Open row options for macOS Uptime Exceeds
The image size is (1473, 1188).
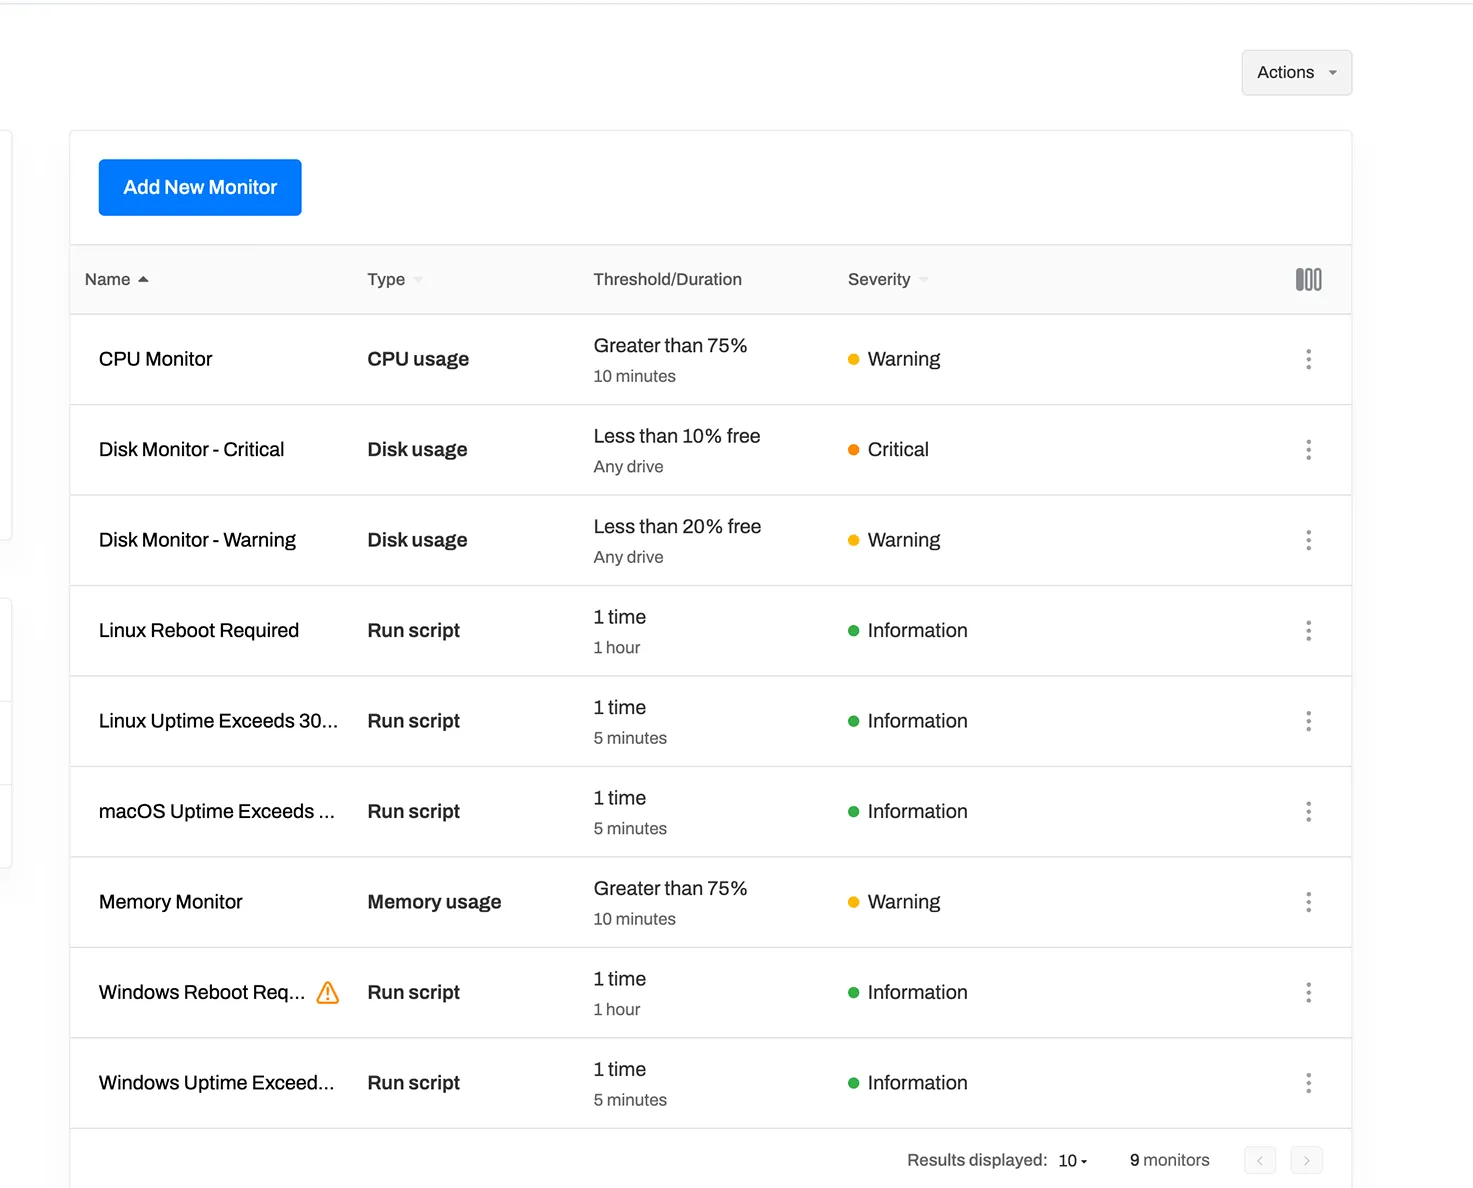(1308, 812)
